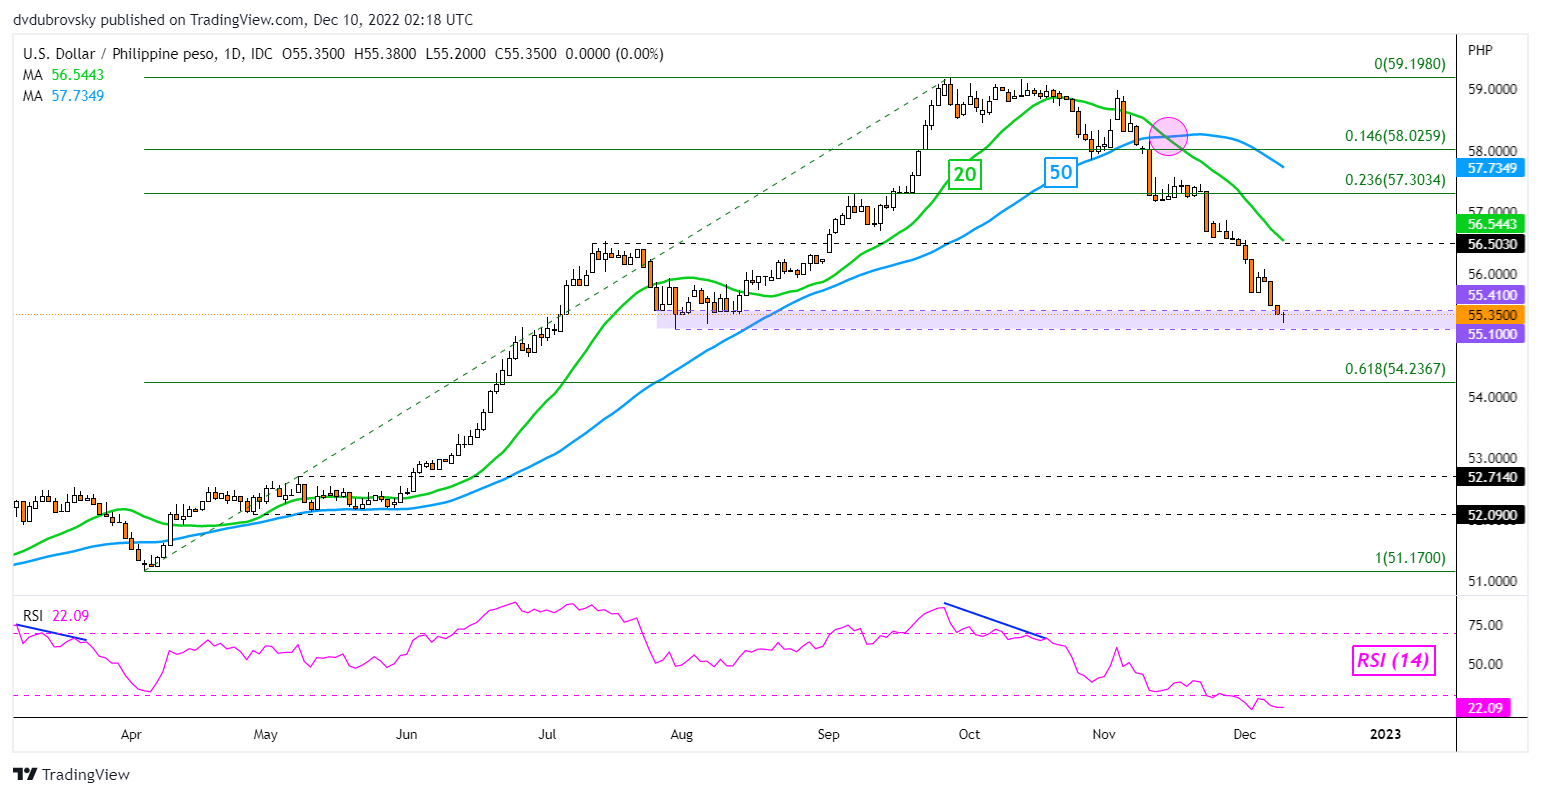Viewport: 1541px width, 796px height.
Task: Click the Jun label on the time axis
Action: click(406, 735)
